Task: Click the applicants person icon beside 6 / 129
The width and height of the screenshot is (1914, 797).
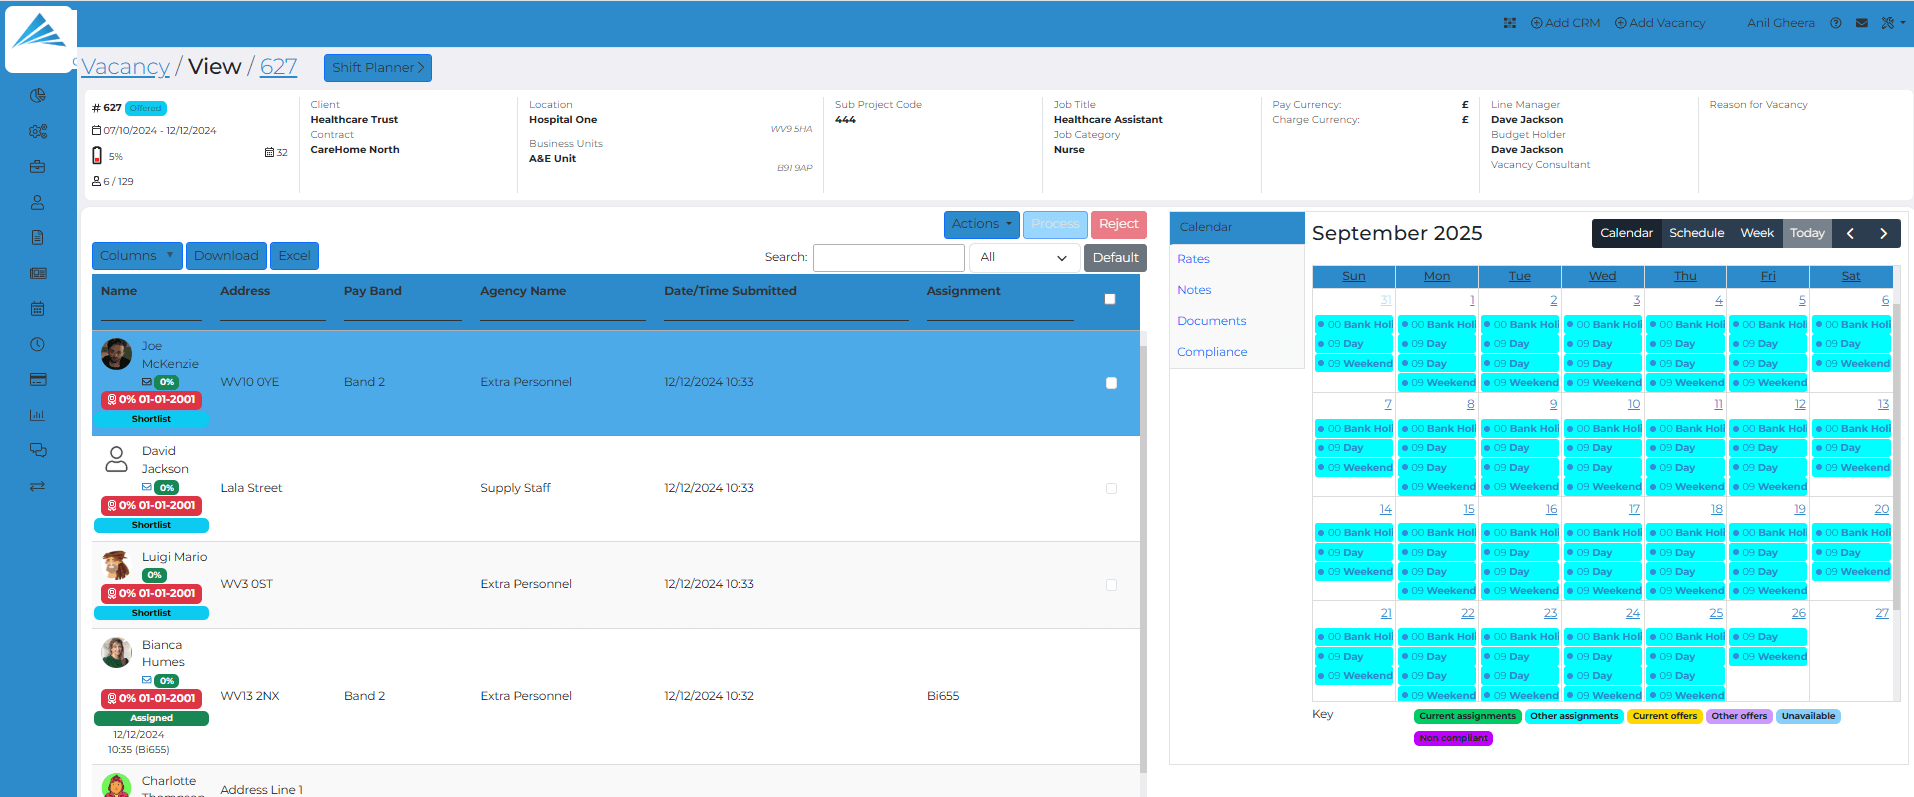Action: tap(96, 181)
